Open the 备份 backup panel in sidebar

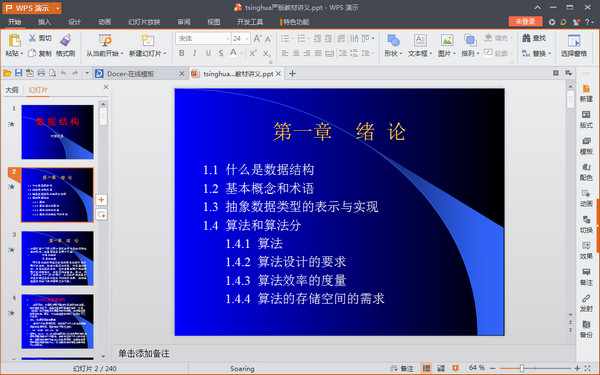pyautogui.click(x=586, y=329)
